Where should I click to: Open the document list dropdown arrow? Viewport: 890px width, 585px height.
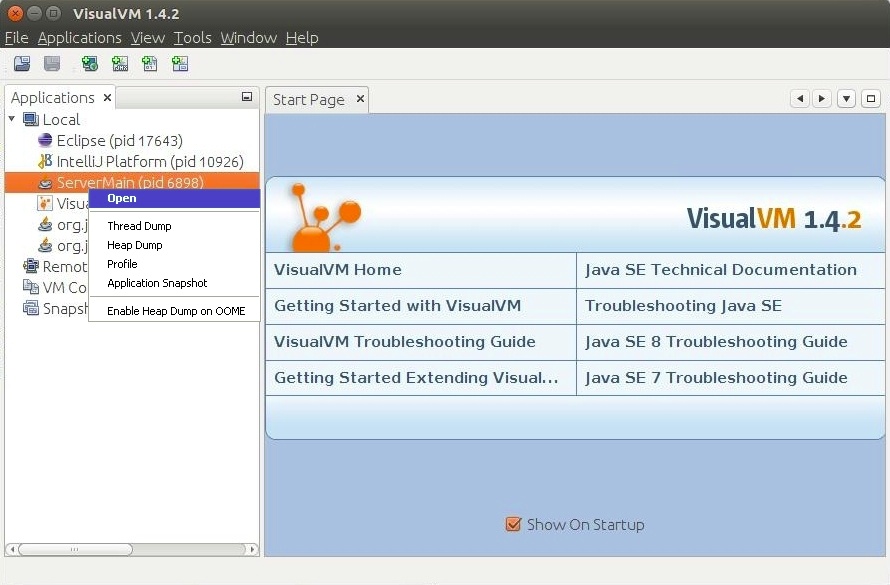(846, 99)
